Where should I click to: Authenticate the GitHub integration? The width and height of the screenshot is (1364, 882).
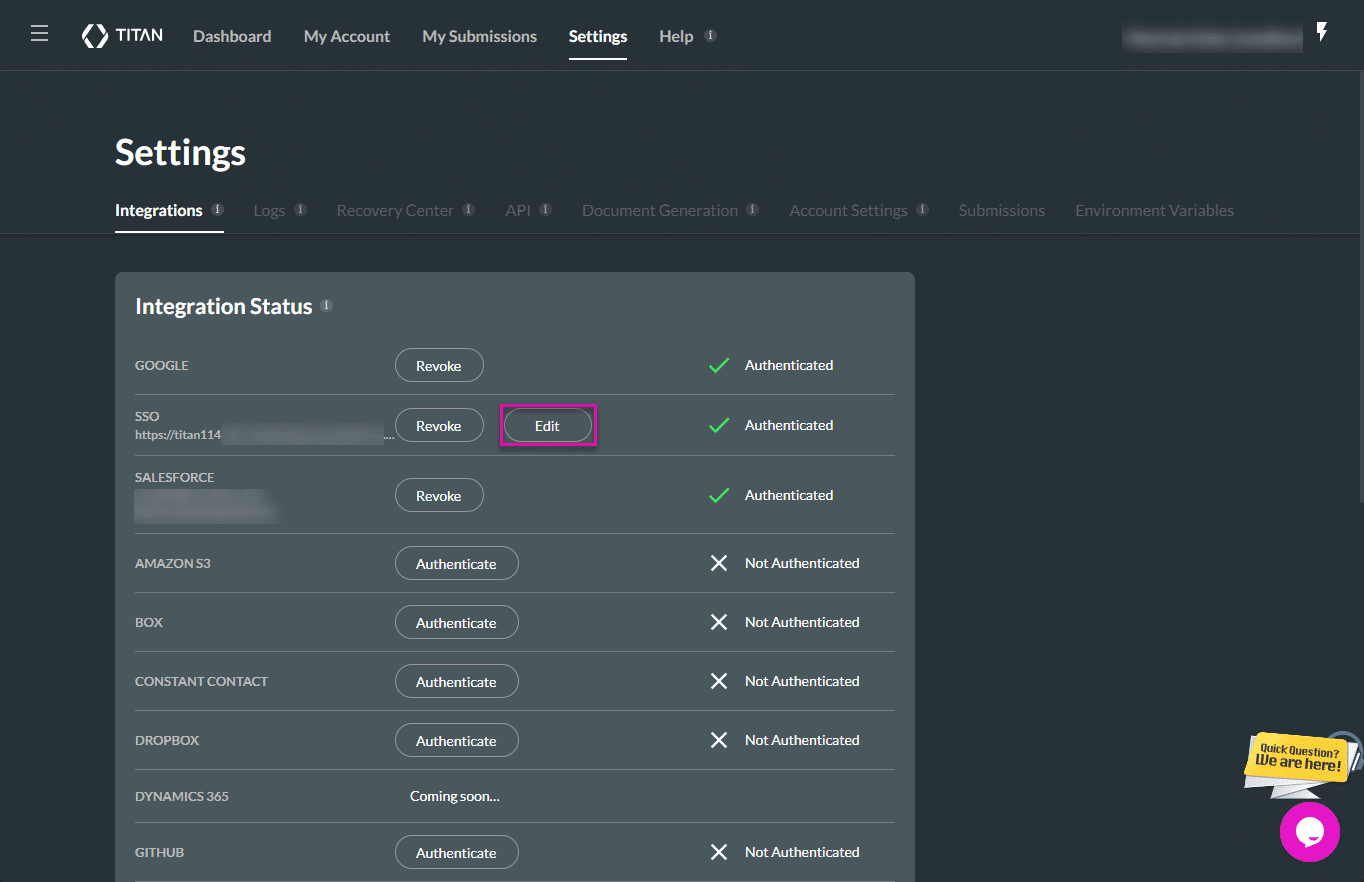coord(456,852)
